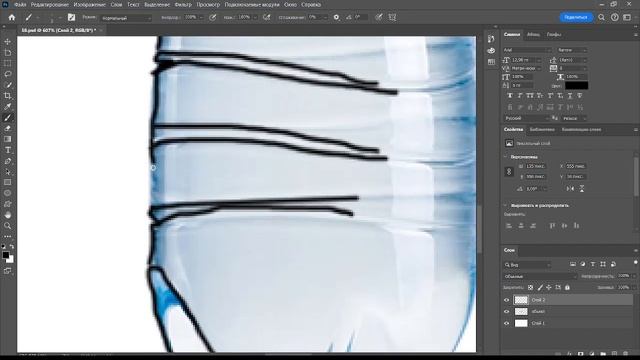Switch to the Абзац tab
The image size is (640, 360).
click(x=533, y=35)
